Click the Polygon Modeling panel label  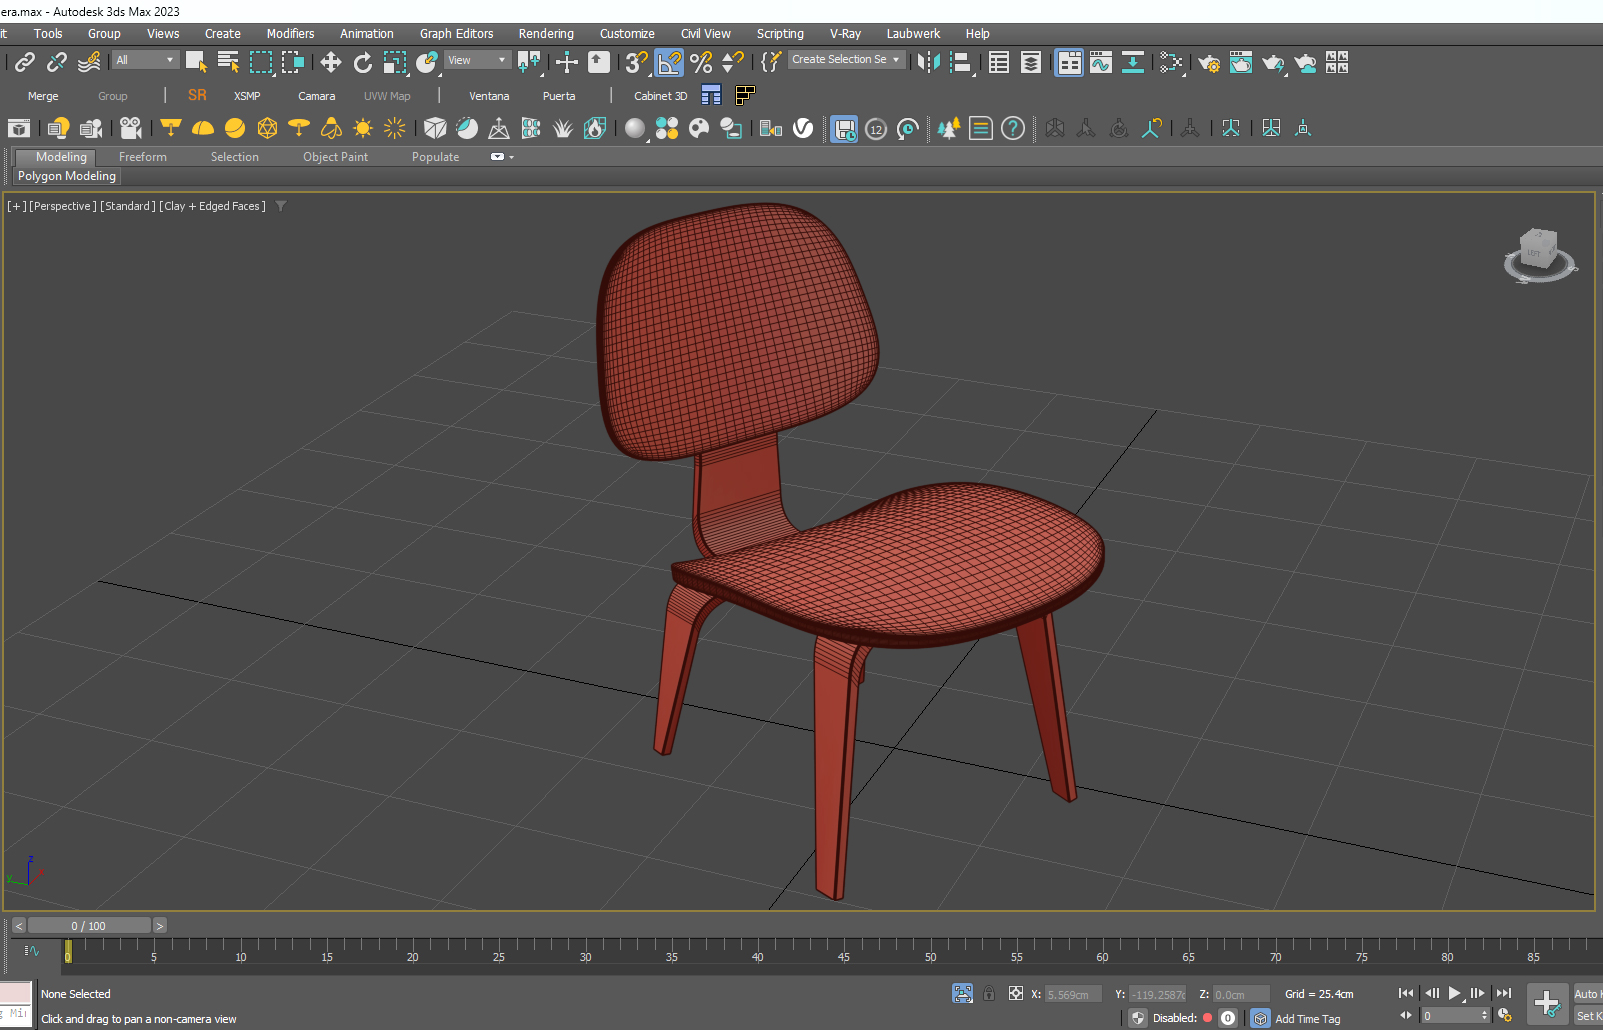point(67,176)
